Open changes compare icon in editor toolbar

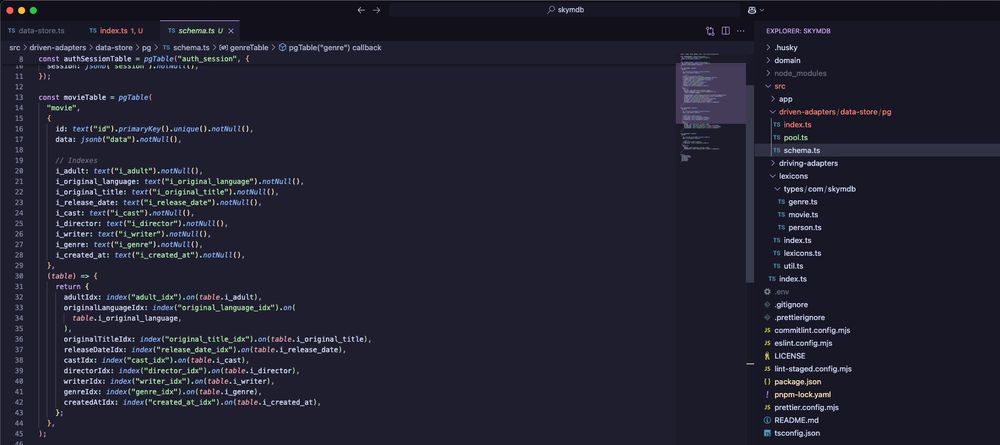coord(710,31)
